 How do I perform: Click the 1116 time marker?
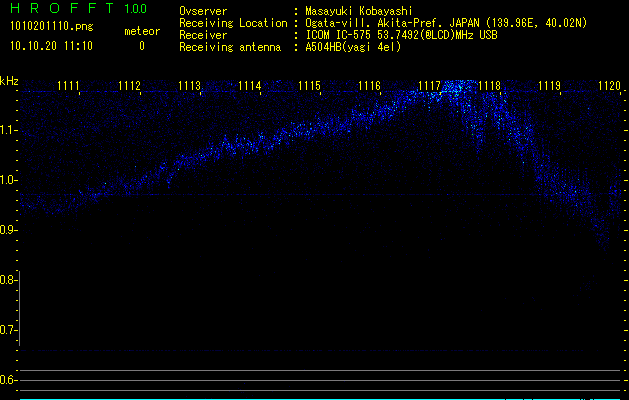click(x=369, y=86)
